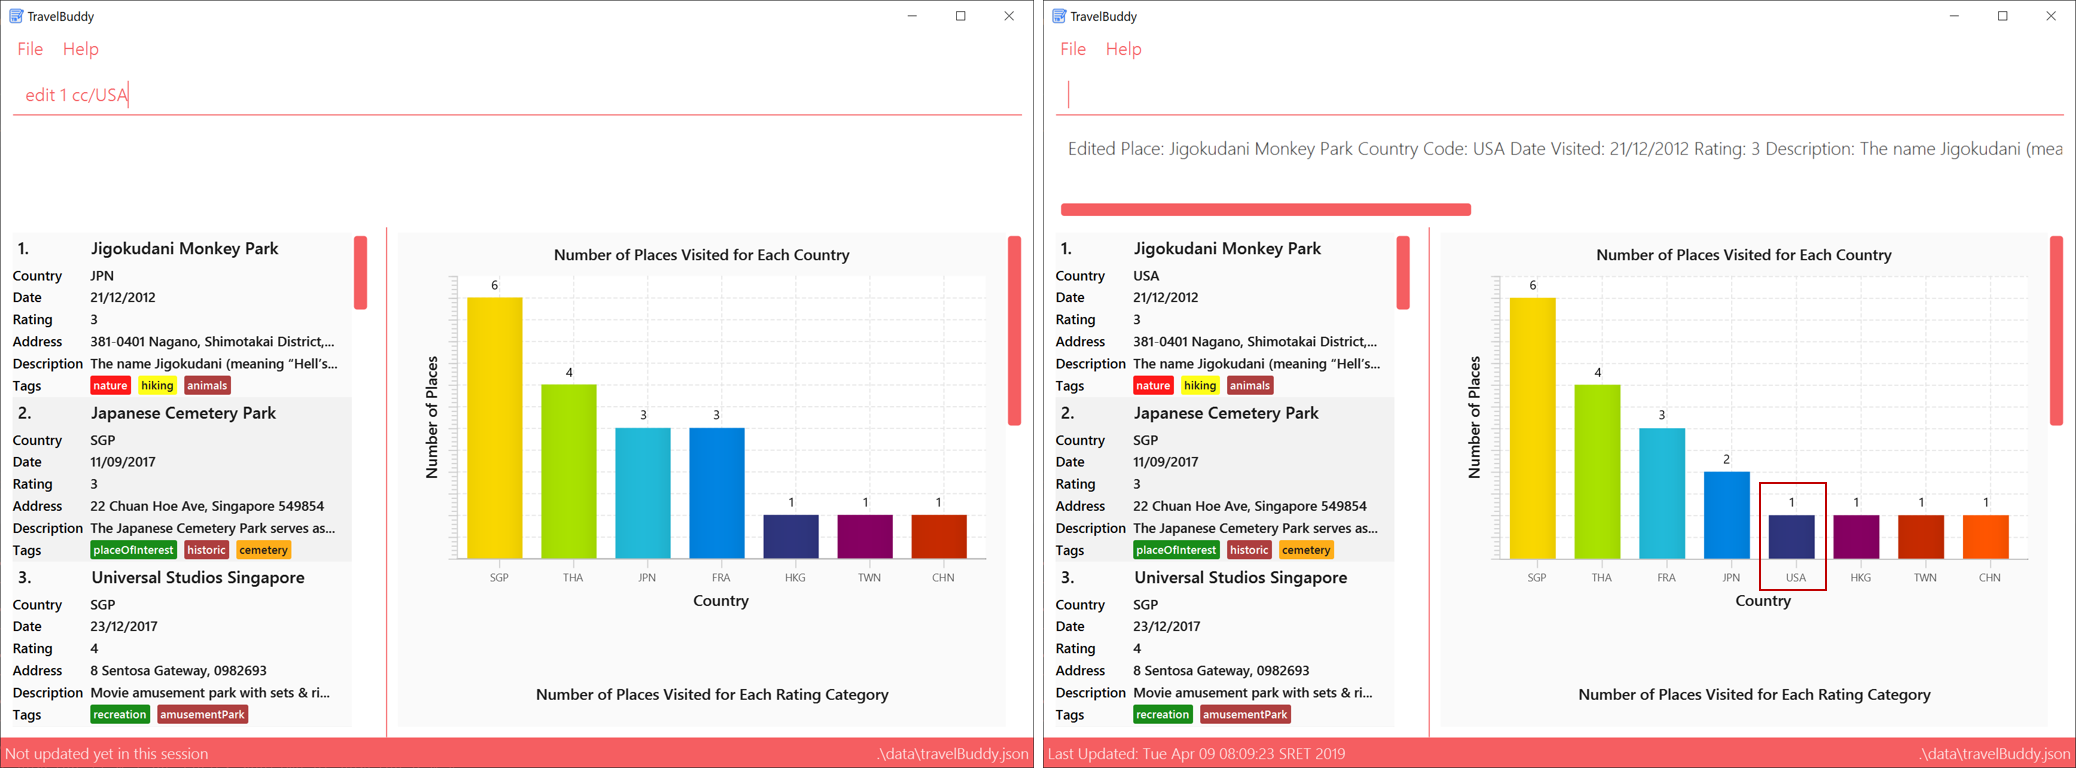This screenshot has height=768, width=2076.
Task: Select Universal Studios Singapore in left window
Action: (x=181, y=645)
